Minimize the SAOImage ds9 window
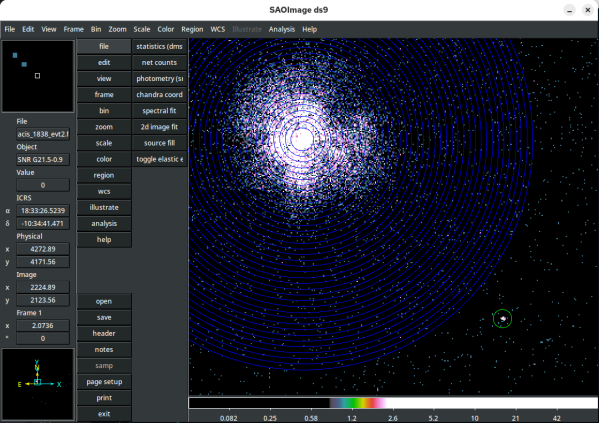This screenshot has width=599, height=423. tap(570, 10)
